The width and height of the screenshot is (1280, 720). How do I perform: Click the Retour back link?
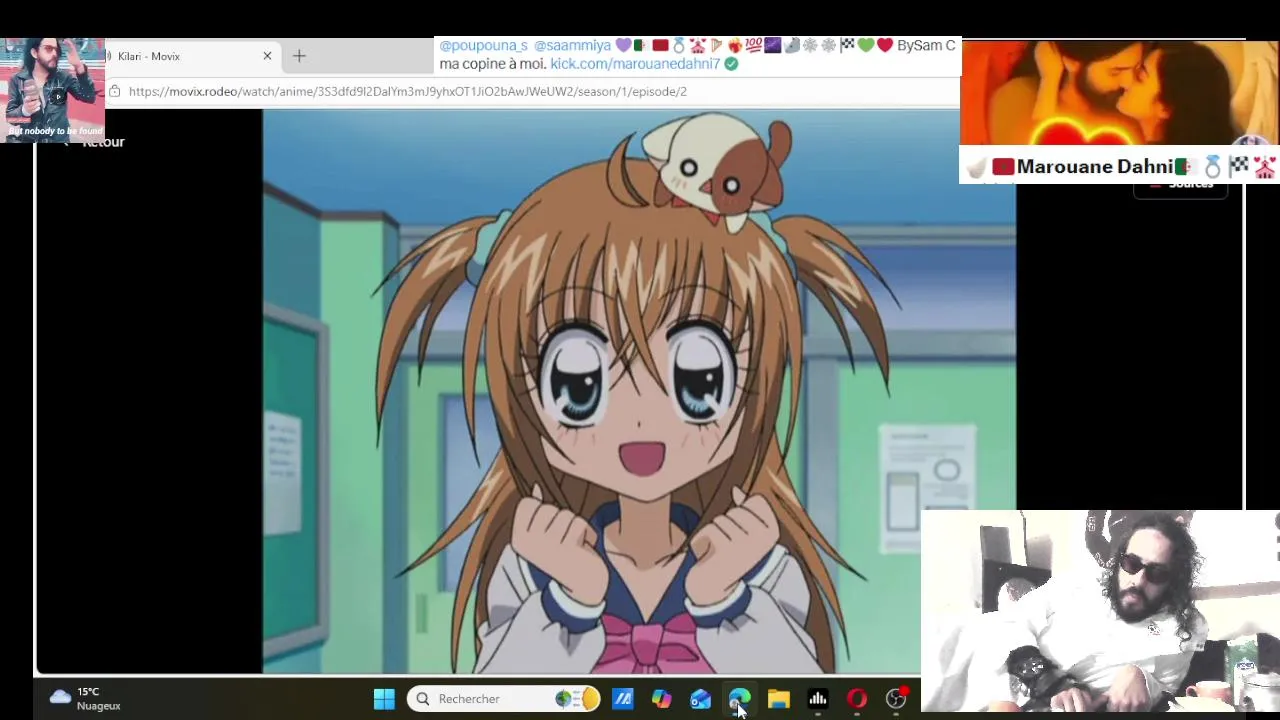tap(103, 142)
